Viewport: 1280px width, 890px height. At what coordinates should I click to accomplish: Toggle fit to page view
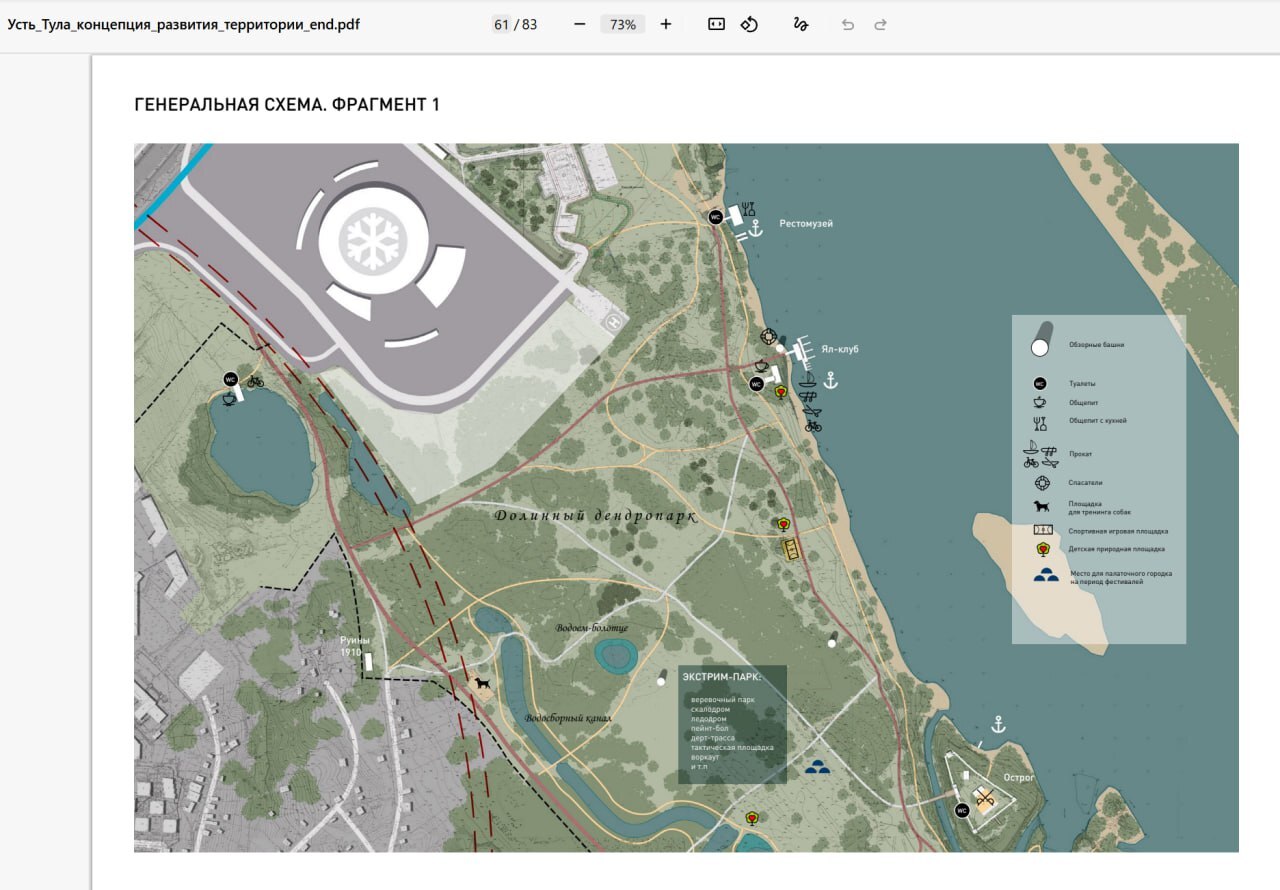[x=716, y=24]
